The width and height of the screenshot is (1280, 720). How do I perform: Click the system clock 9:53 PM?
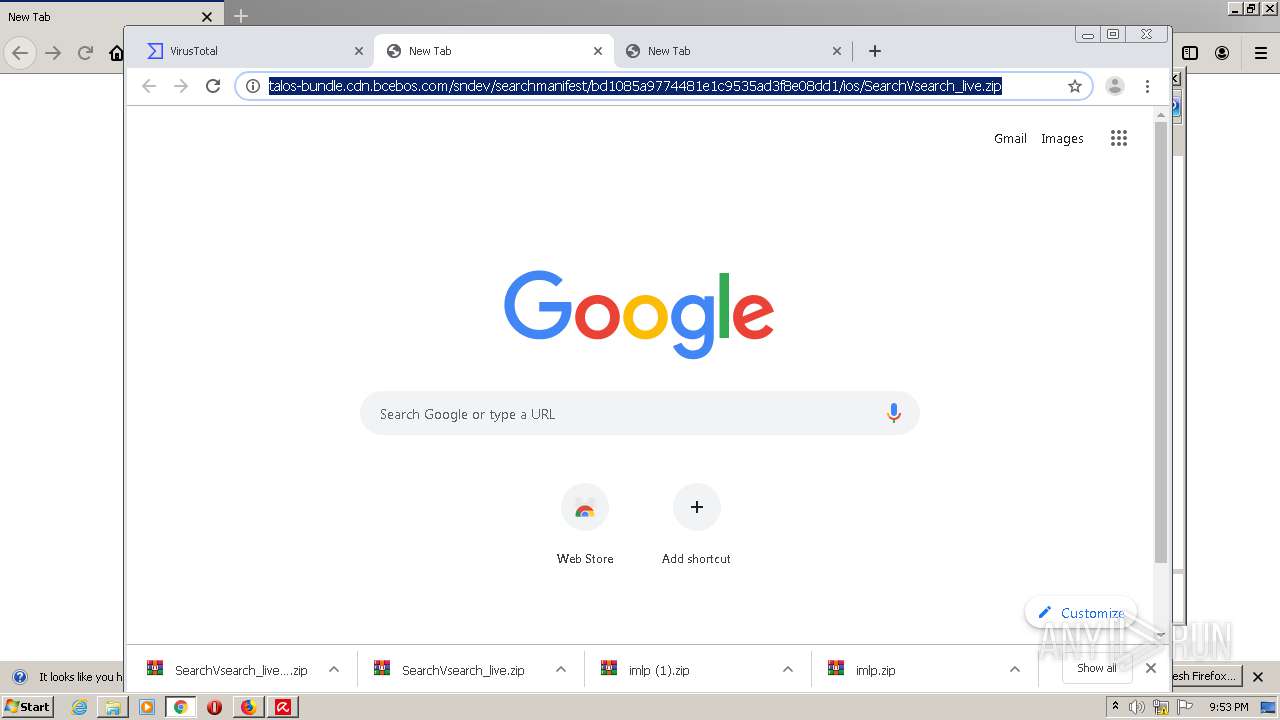click(1228, 707)
